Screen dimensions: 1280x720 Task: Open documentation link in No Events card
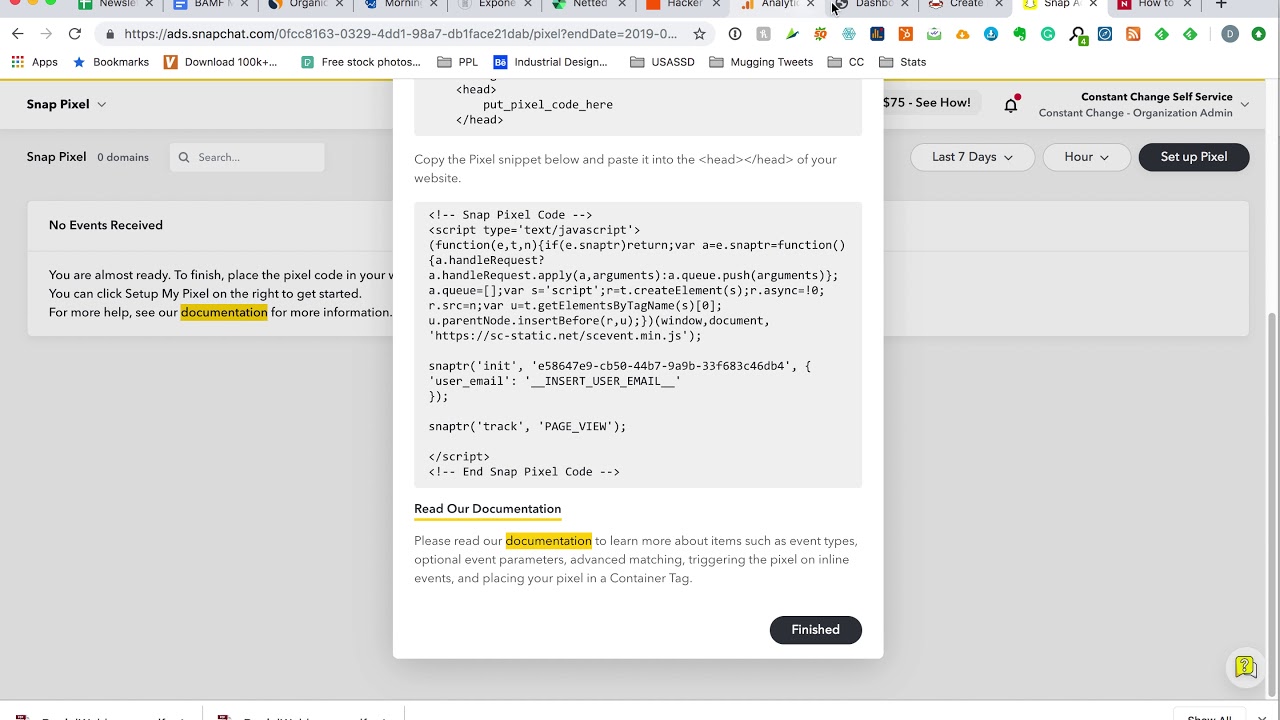click(224, 312)
